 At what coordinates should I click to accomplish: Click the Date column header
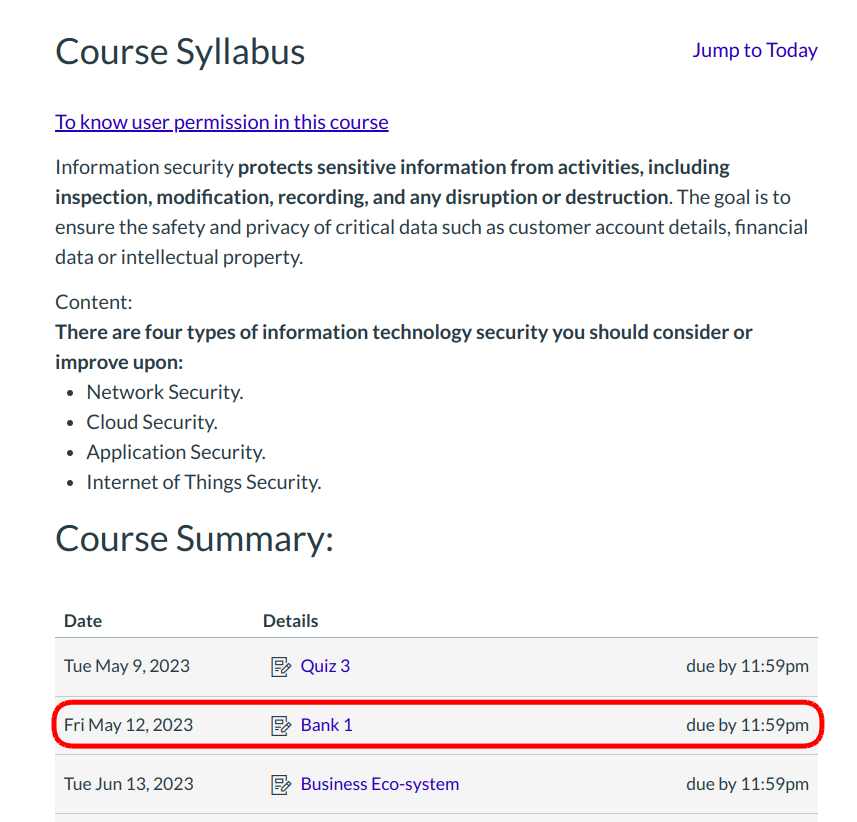pyautogui.click(x=83, y=621)
